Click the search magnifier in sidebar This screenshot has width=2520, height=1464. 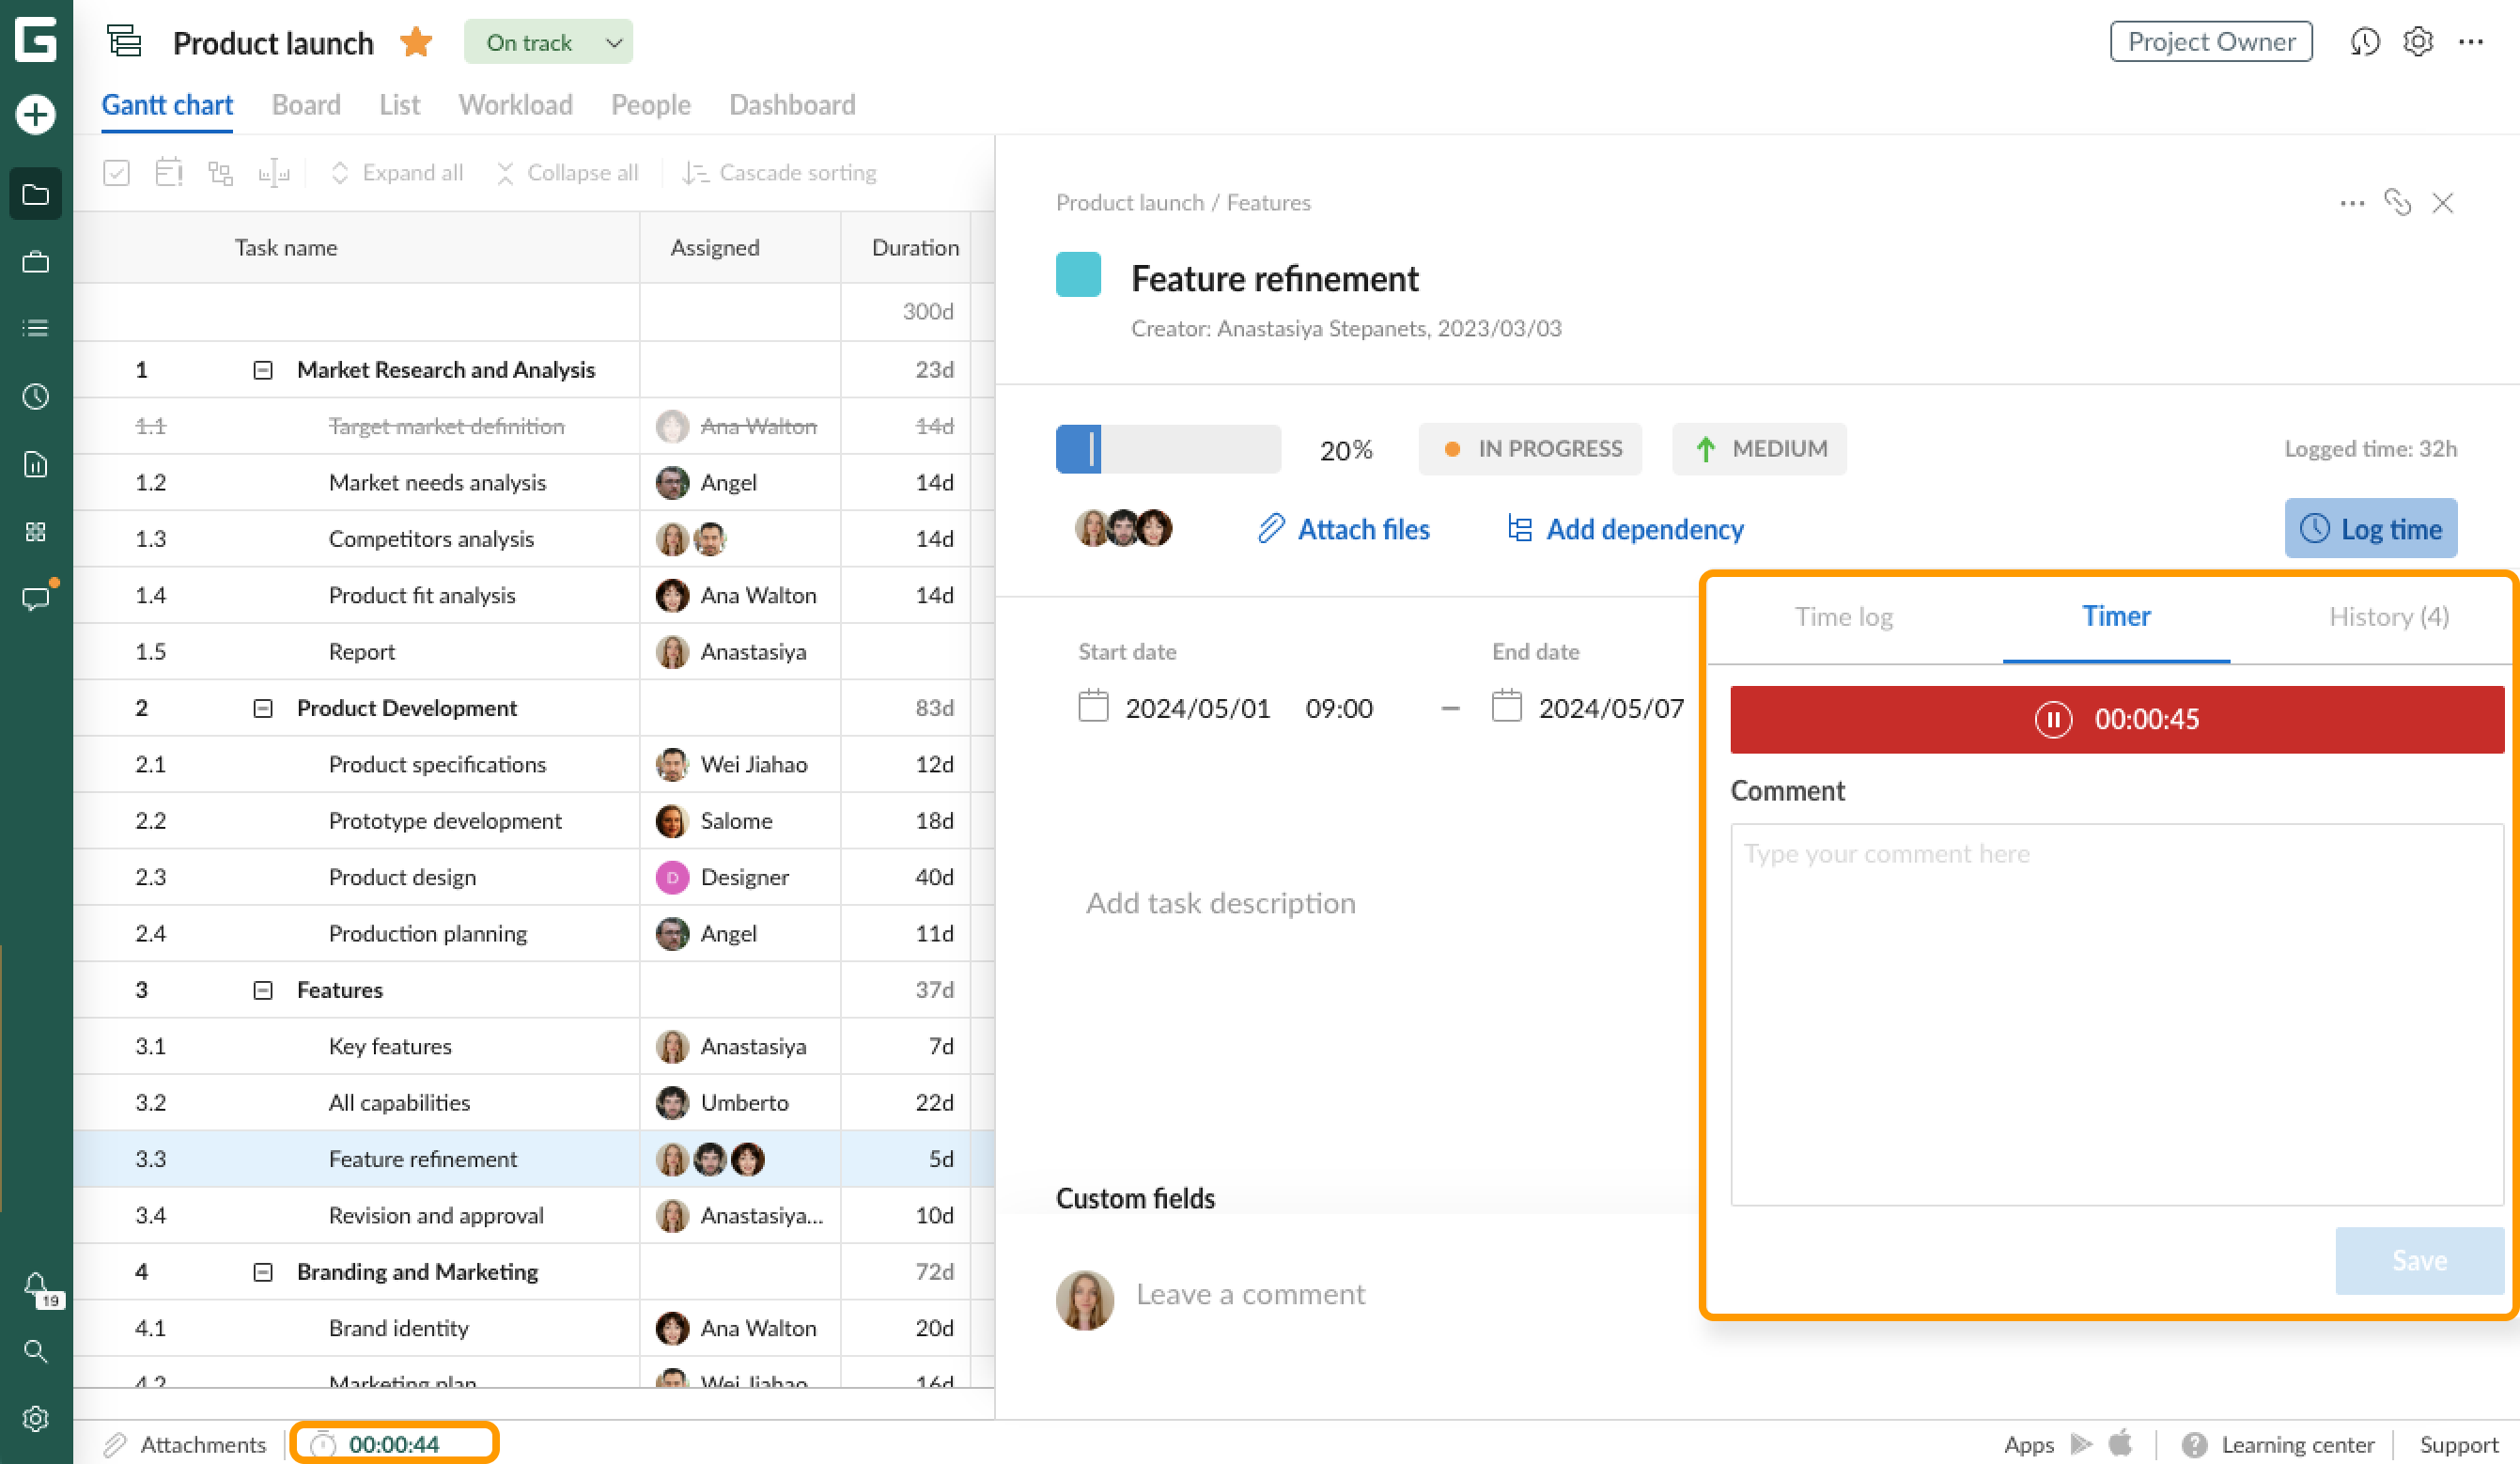click(35, 1351)
